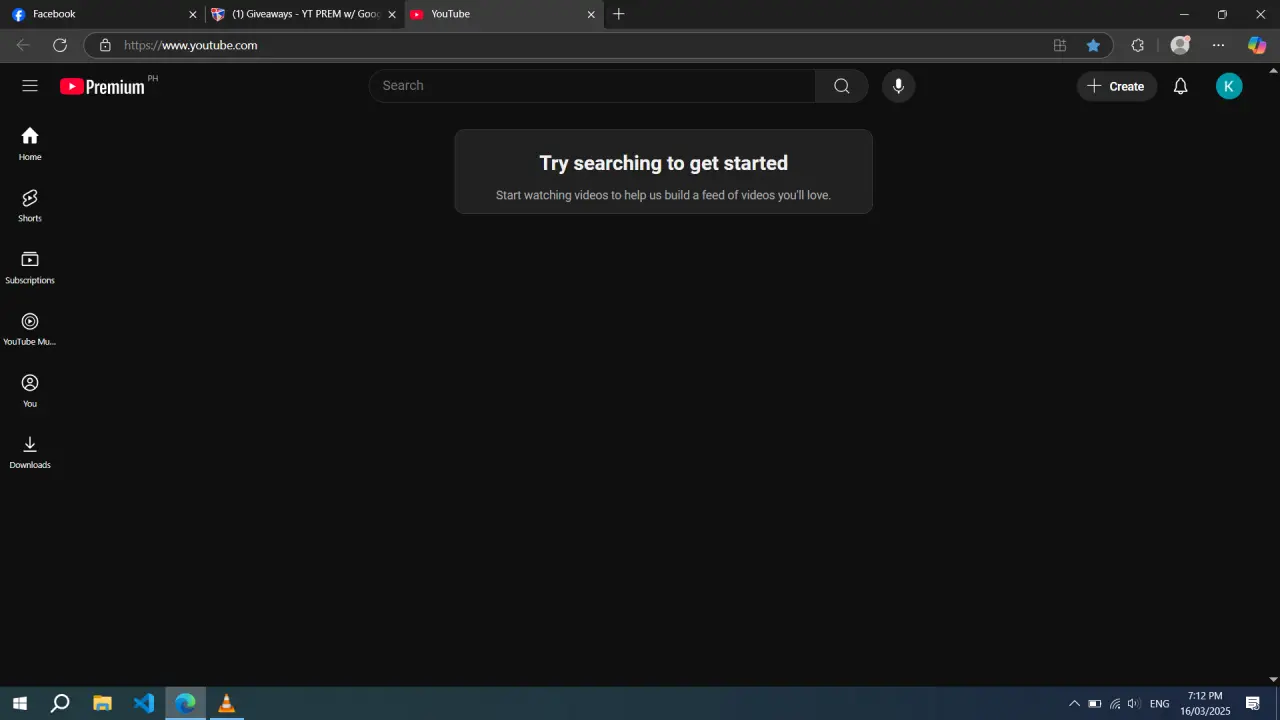The image size is (1280, 720).
Task: Click the page scrollbar down arrow
Action: click(1274, 679)
